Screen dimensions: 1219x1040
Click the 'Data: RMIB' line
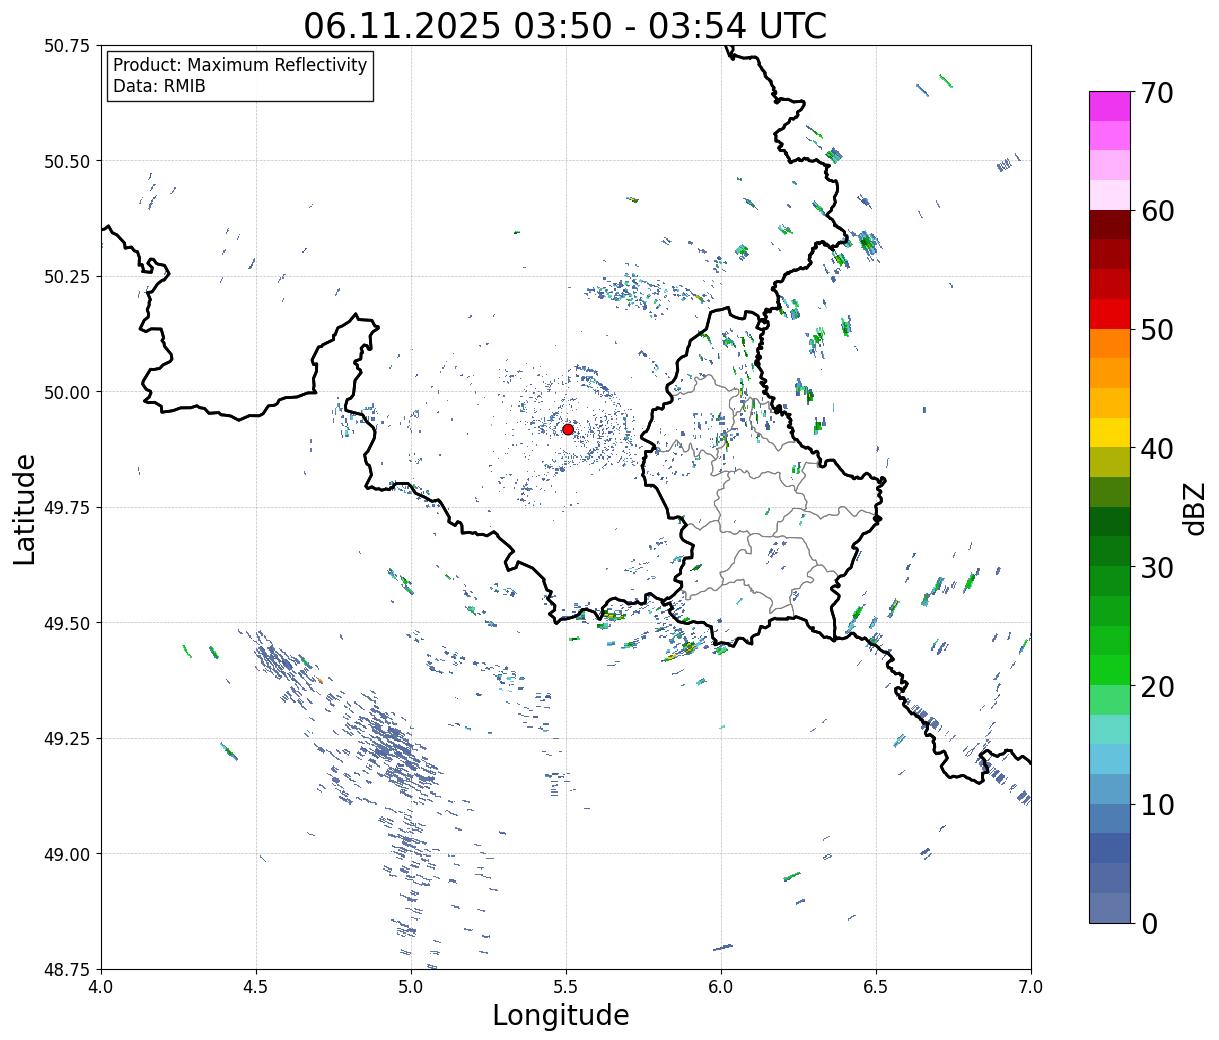[159, 86]
